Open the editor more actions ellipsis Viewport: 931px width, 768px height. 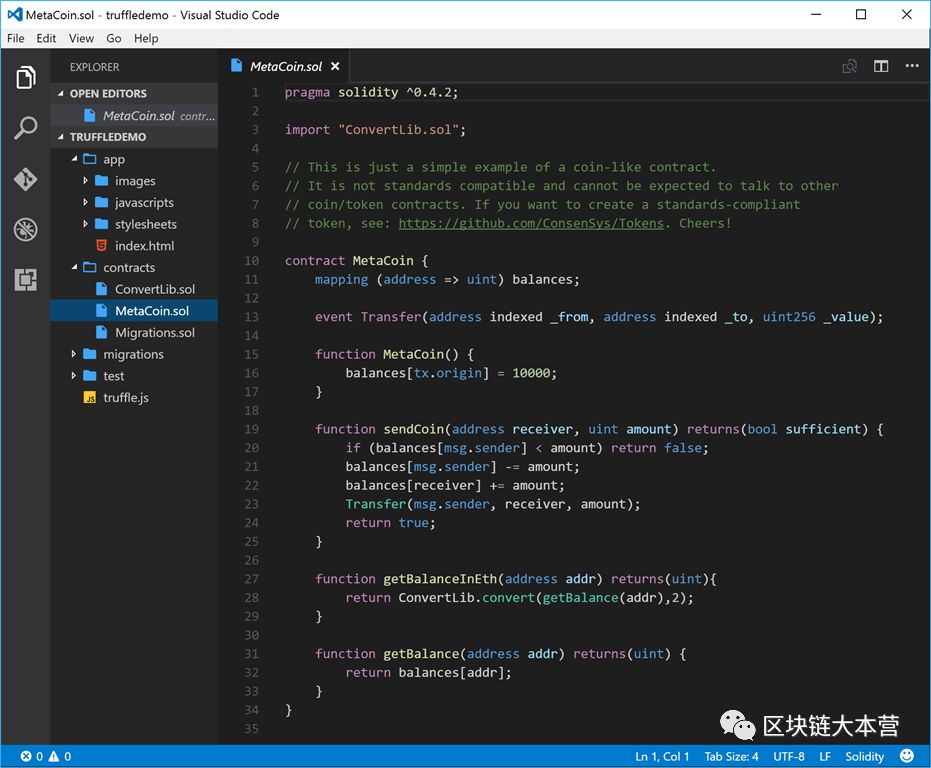click(x=912, y=65)
